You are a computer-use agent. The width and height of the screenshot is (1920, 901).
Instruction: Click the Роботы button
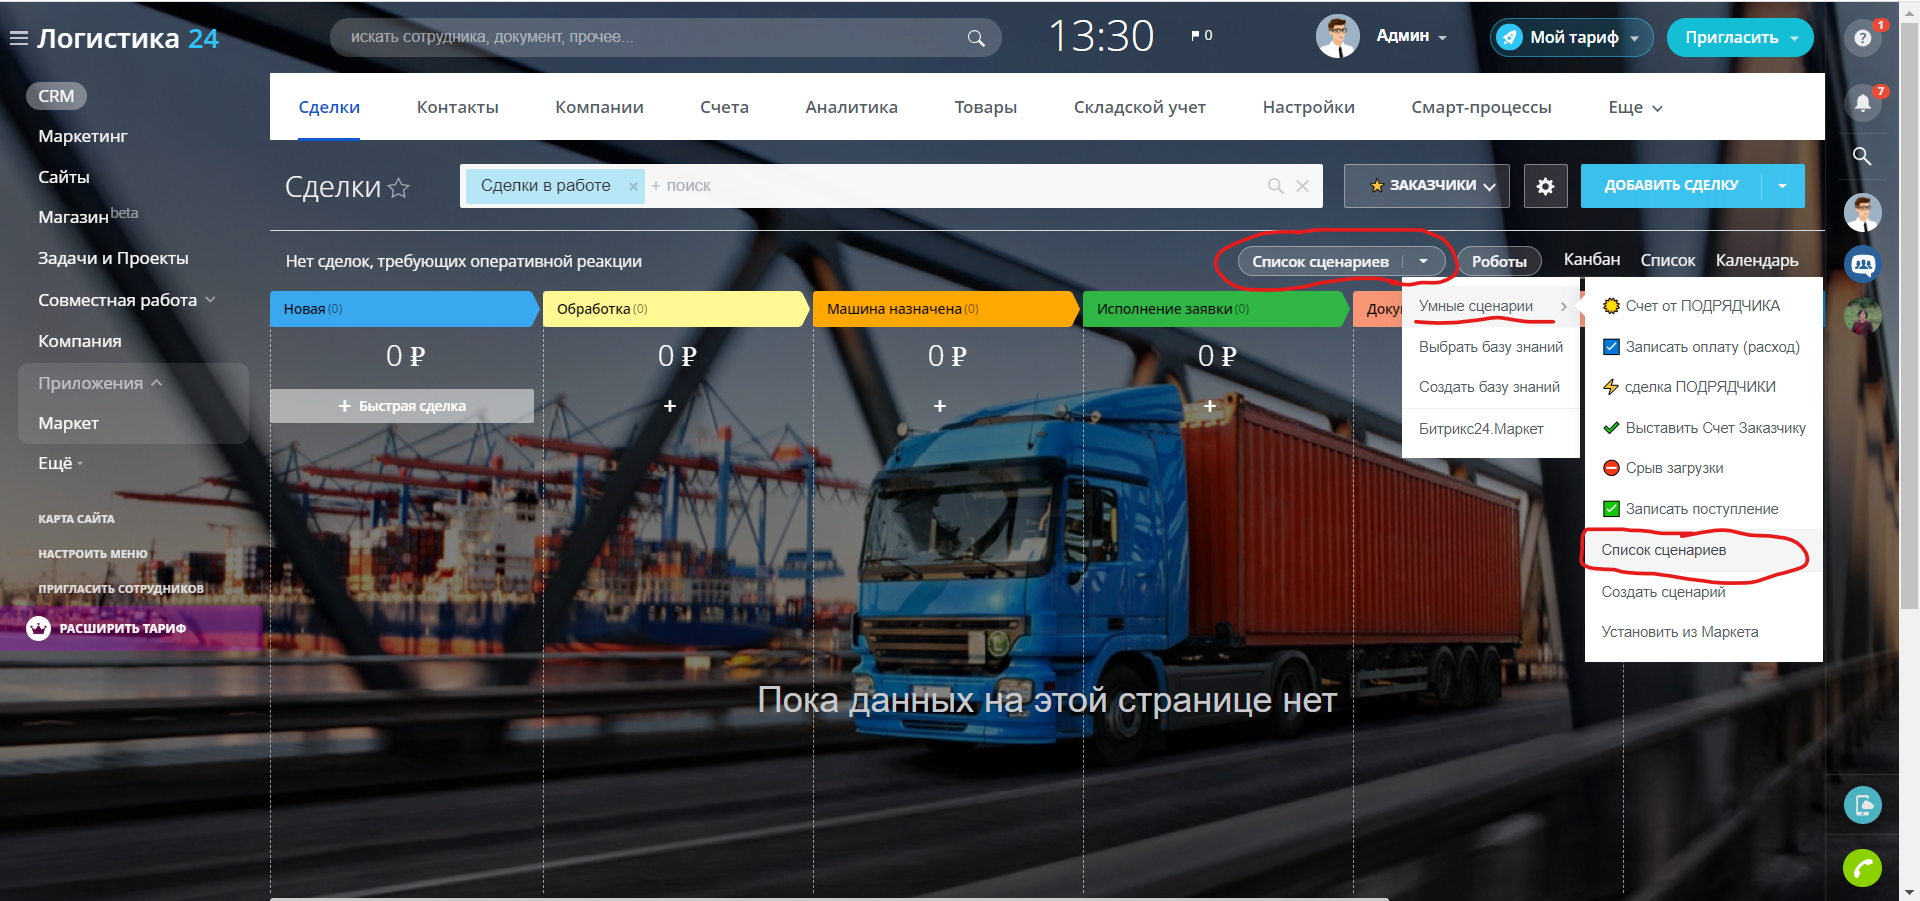pos(1499,262)
